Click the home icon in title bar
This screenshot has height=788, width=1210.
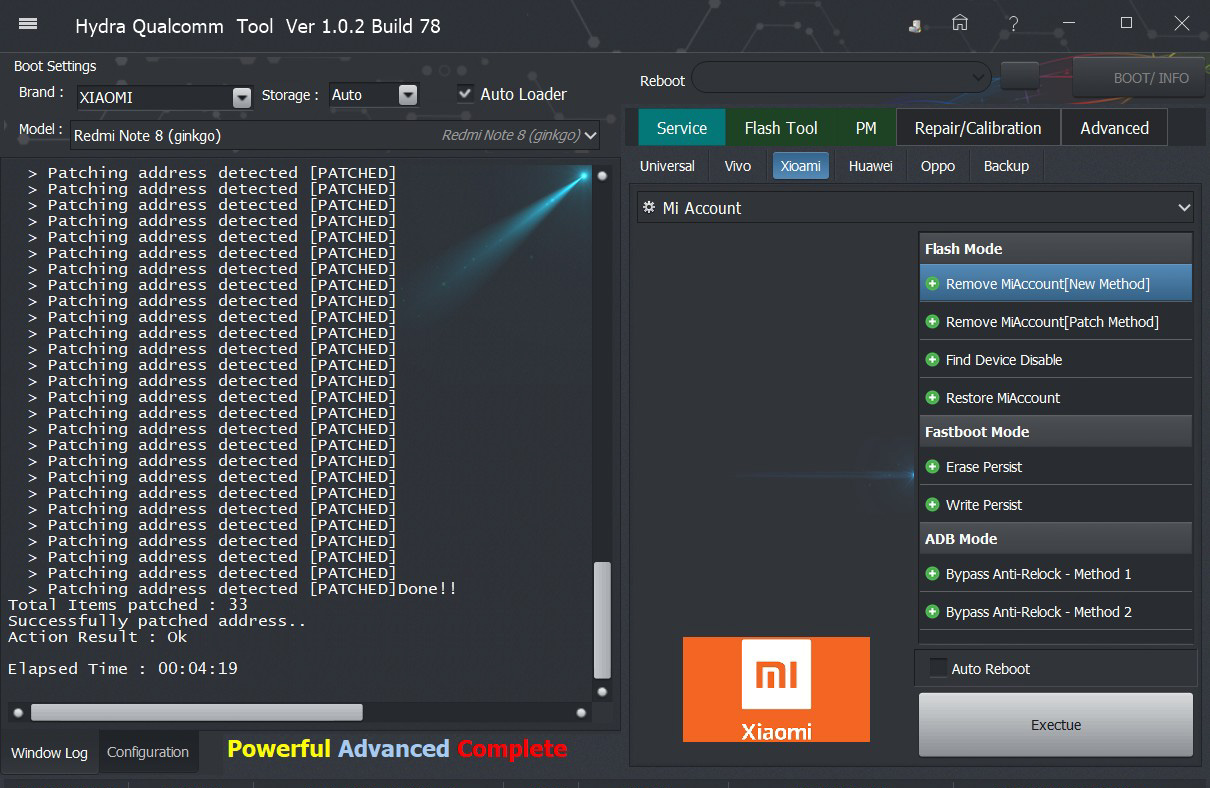point(960,24)
